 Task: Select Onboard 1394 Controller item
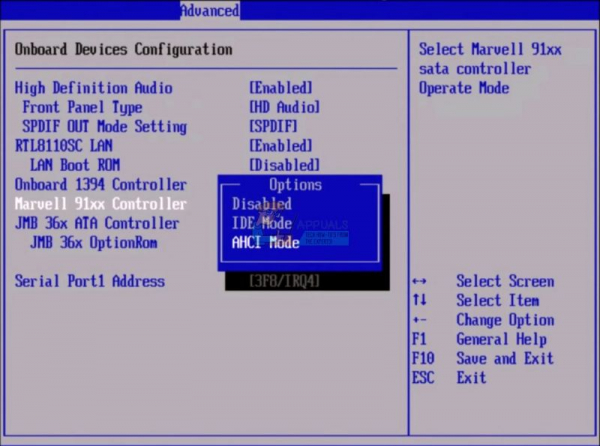[101, 185]
